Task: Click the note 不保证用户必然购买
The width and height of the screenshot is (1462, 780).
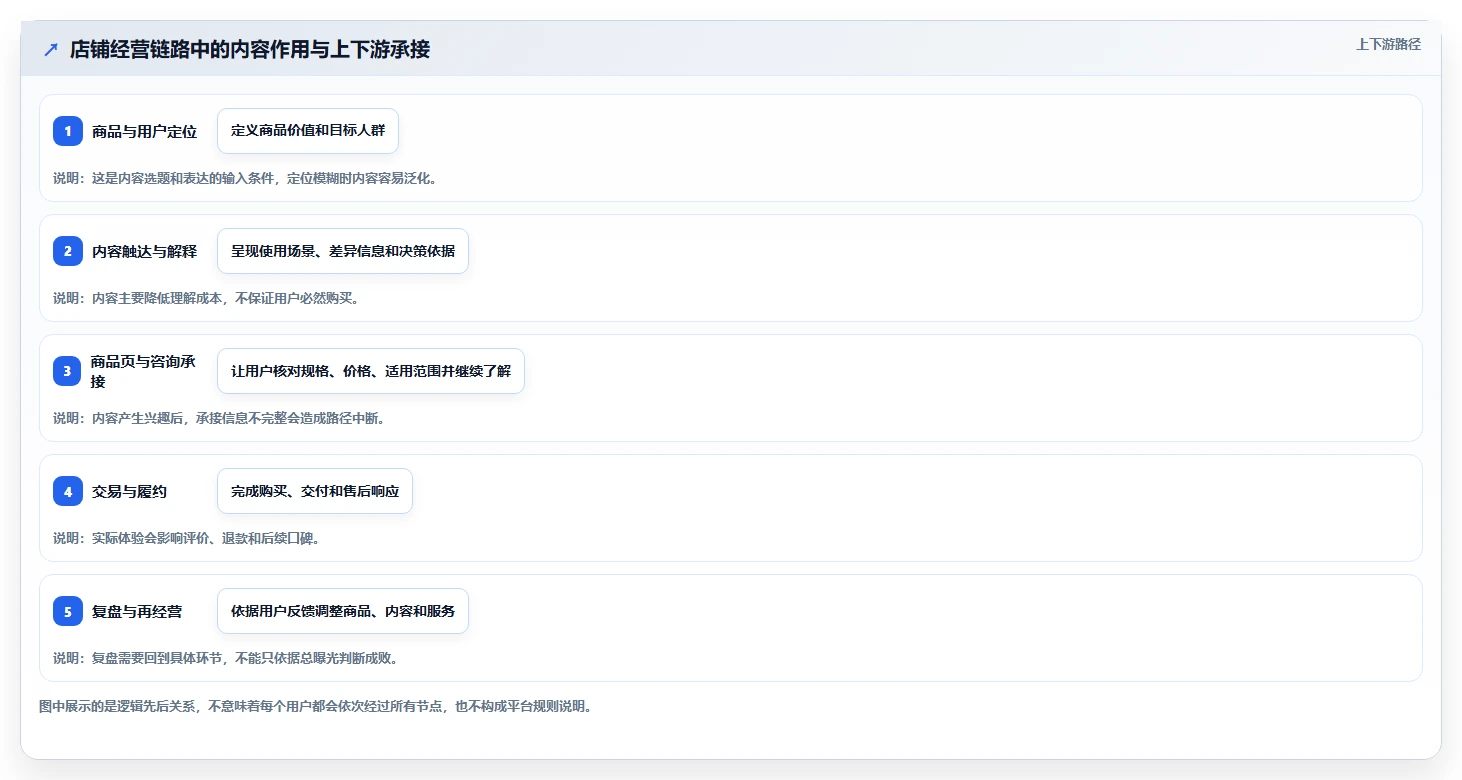Action: tap(206, 298)
